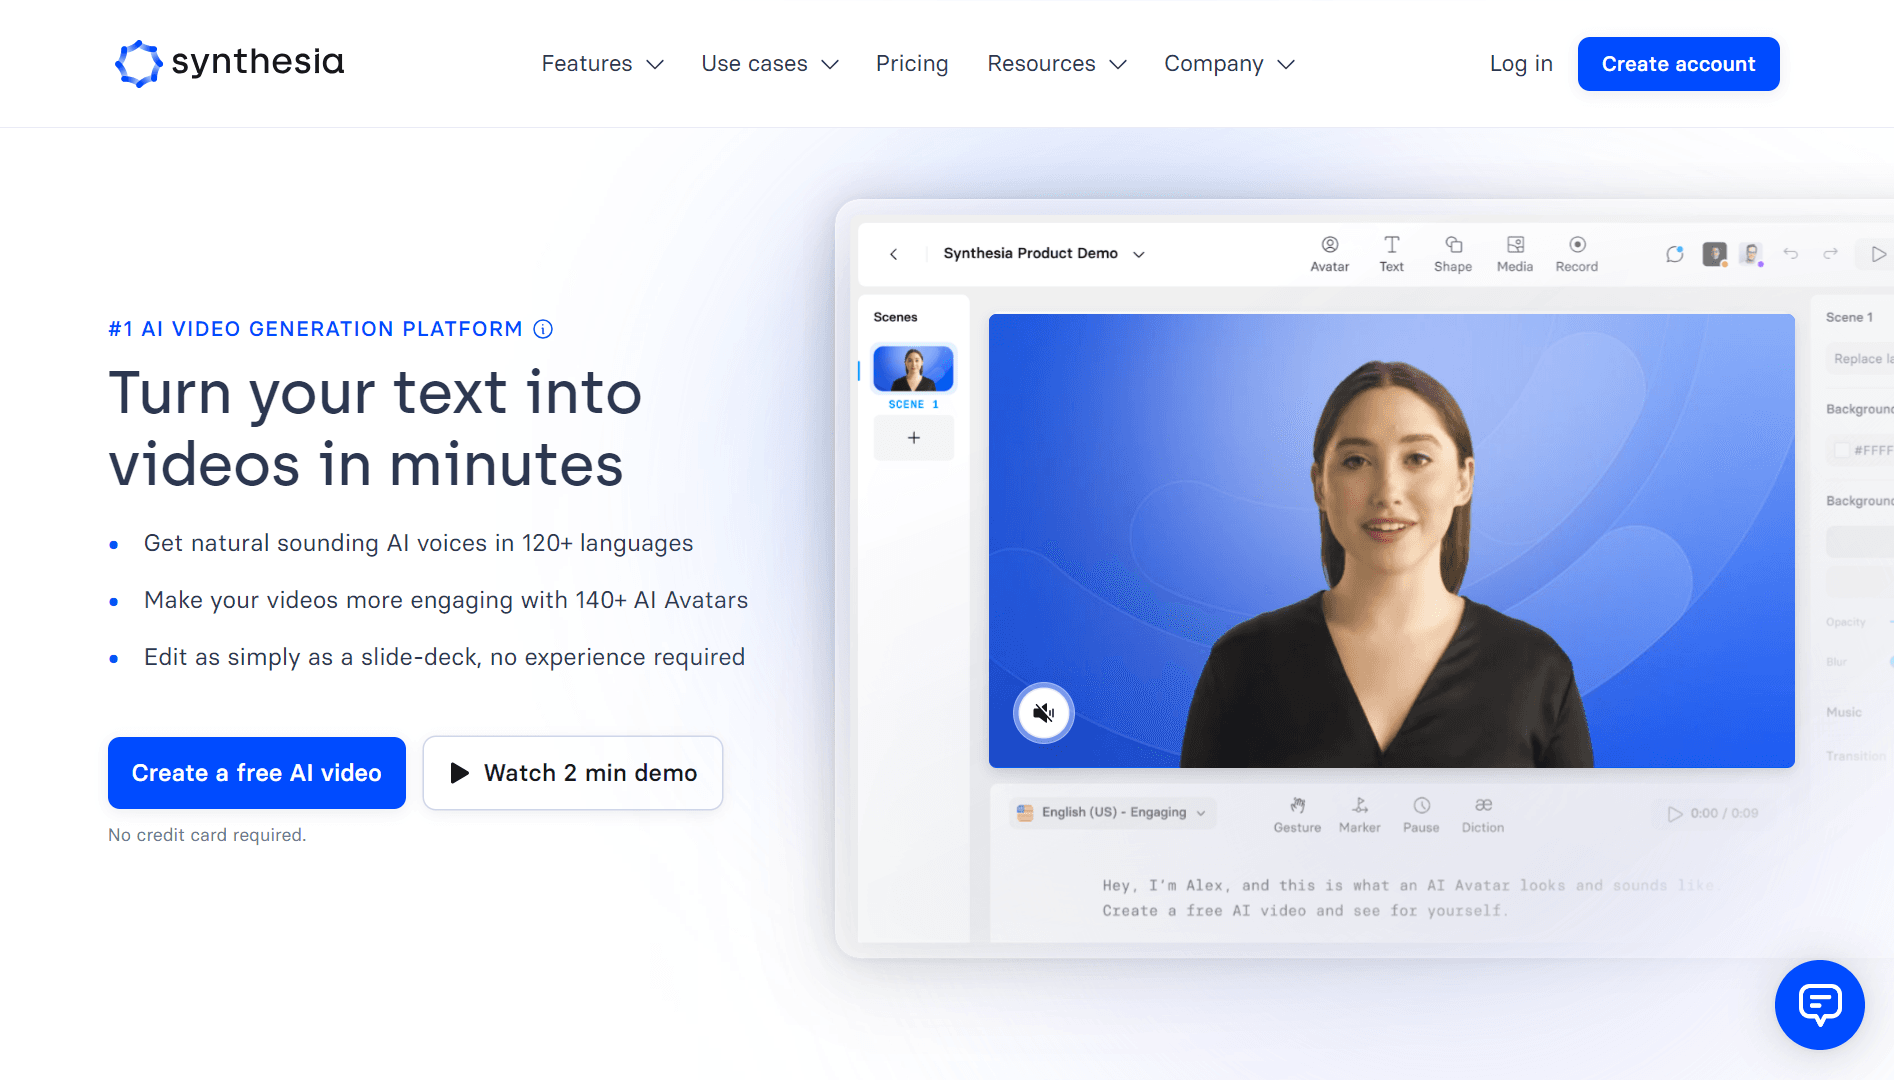
Task: Open the live chat widget
Action: tap(1819, 1004)
